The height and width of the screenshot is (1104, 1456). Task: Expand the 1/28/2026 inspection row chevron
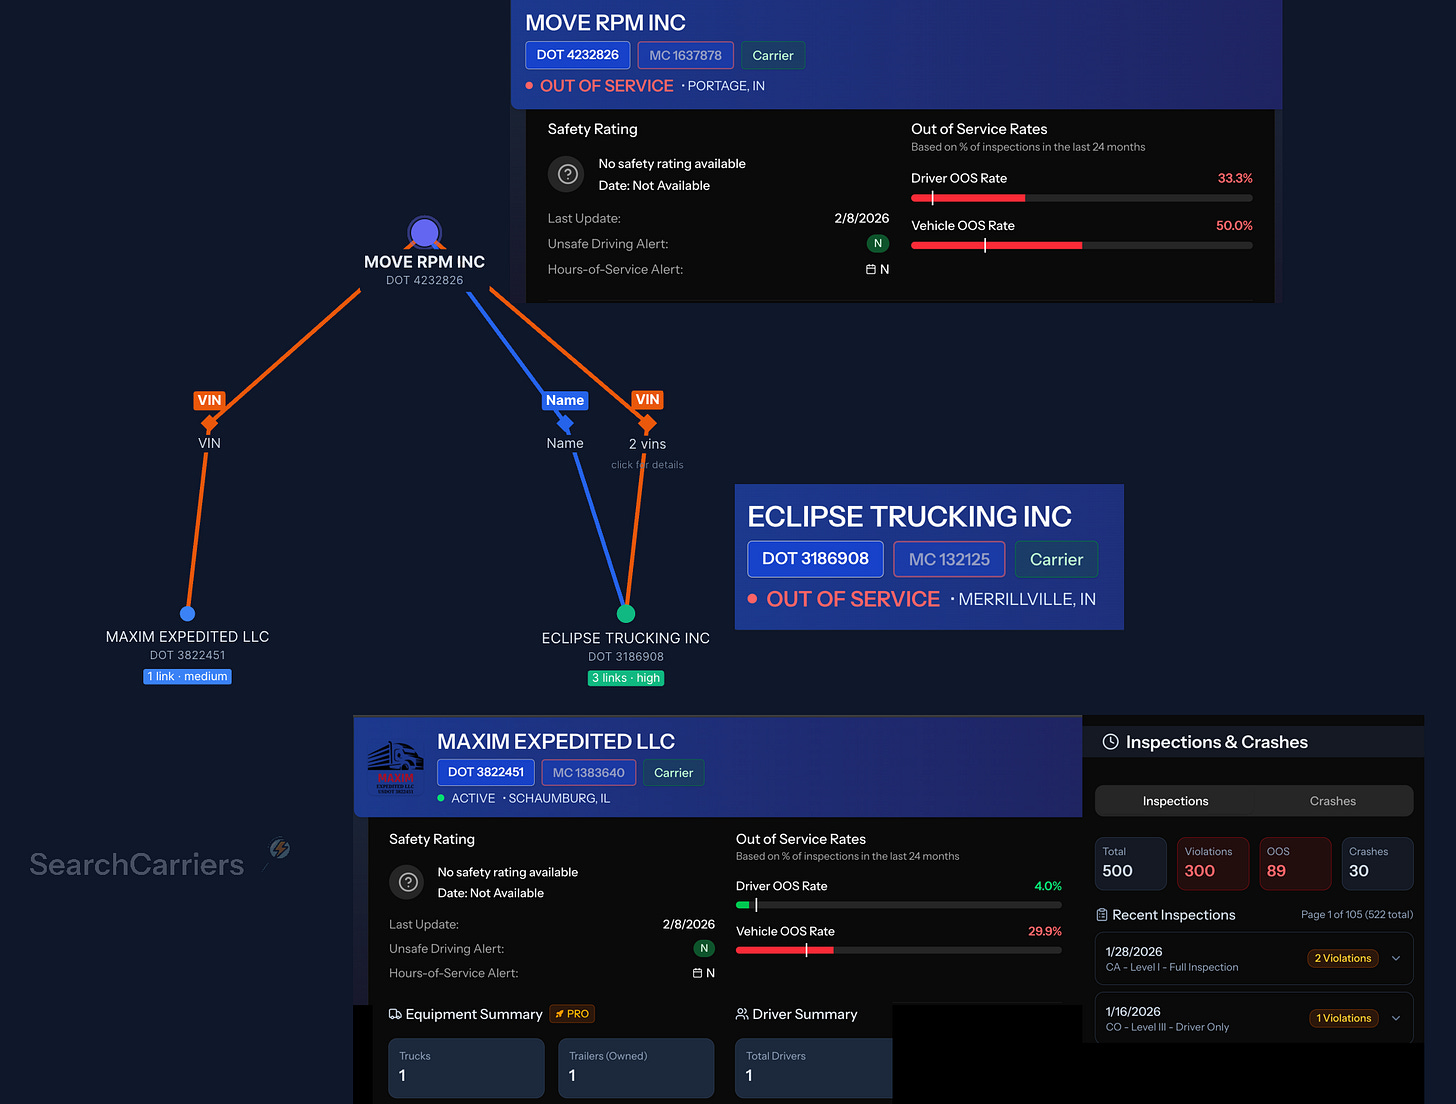point(1396,958)
